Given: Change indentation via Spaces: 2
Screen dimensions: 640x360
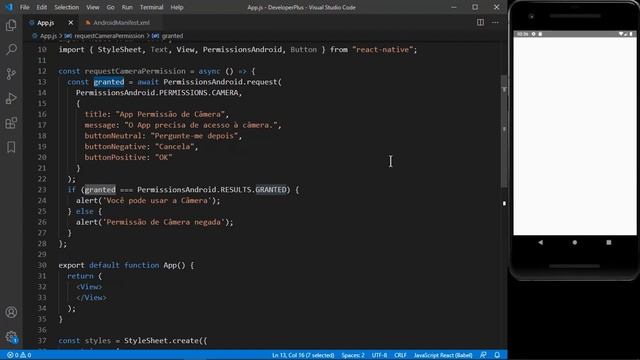Looking at the screenshot, I should [353, 355].
